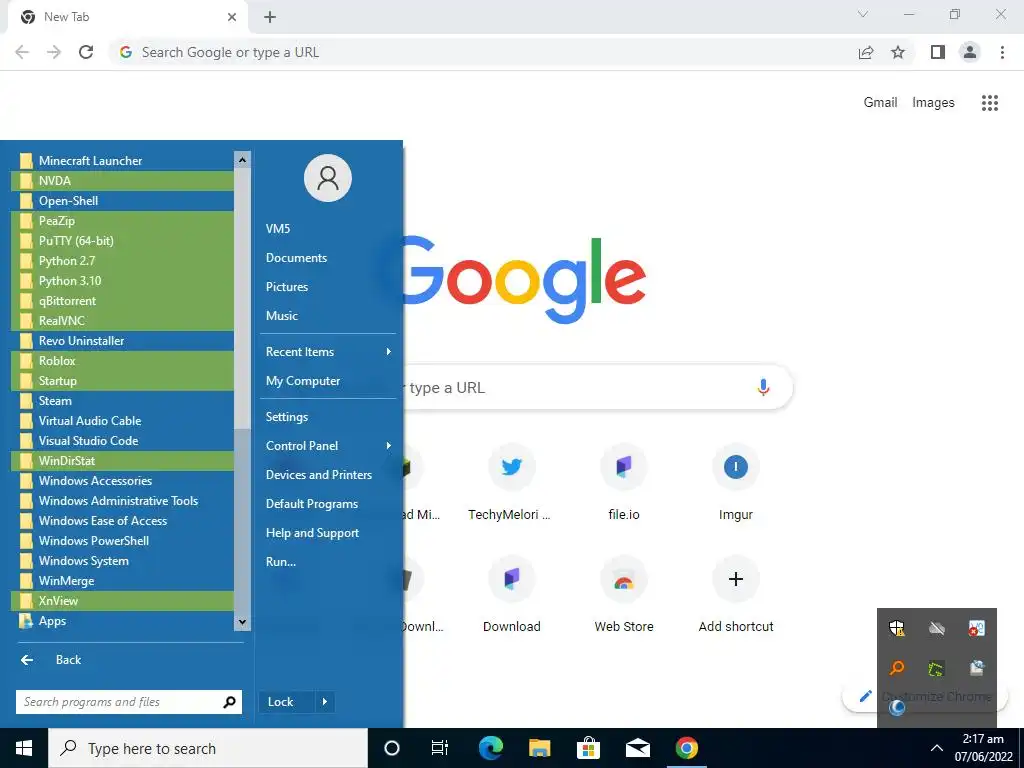Screen dimensions: 1024x768
Task: Click the Windows Start button
Action: (24, 748)
